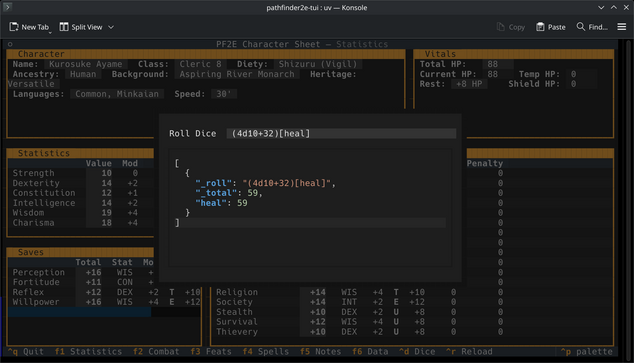Select the Survival skill row
Viewport: 634px width, 363px height.
pos(412,321)
